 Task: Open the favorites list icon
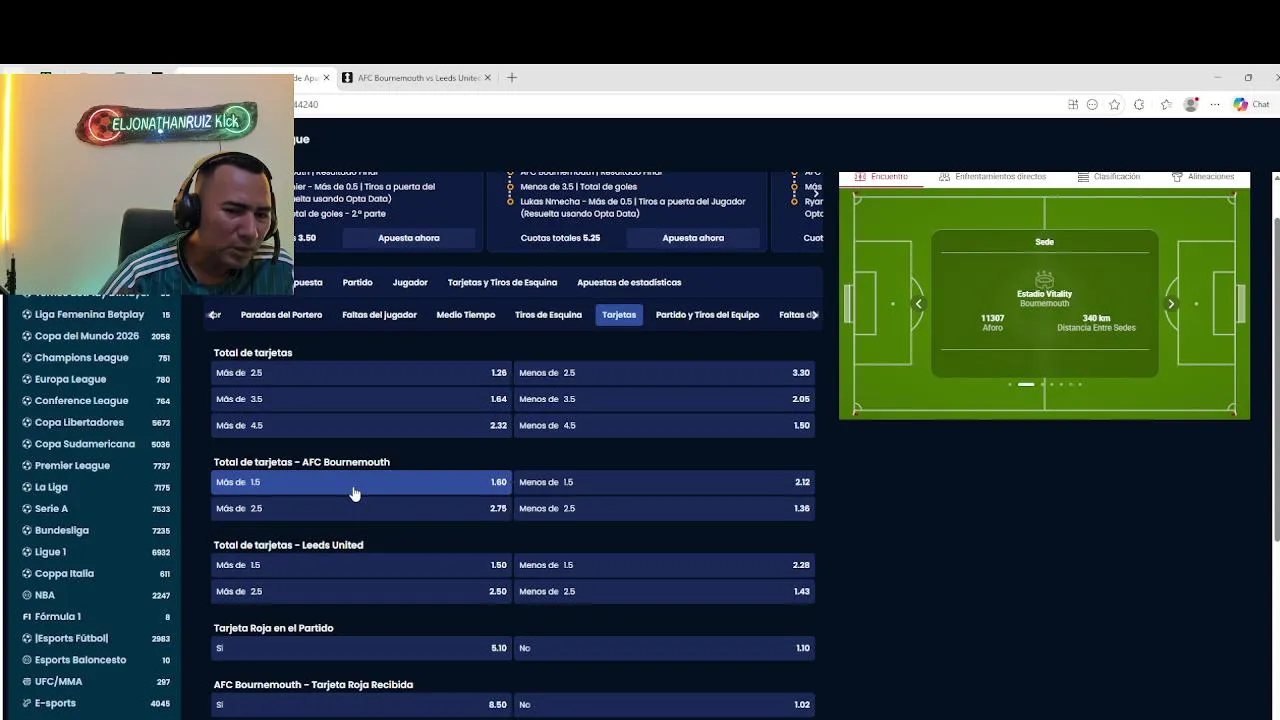coord(1166,104)
